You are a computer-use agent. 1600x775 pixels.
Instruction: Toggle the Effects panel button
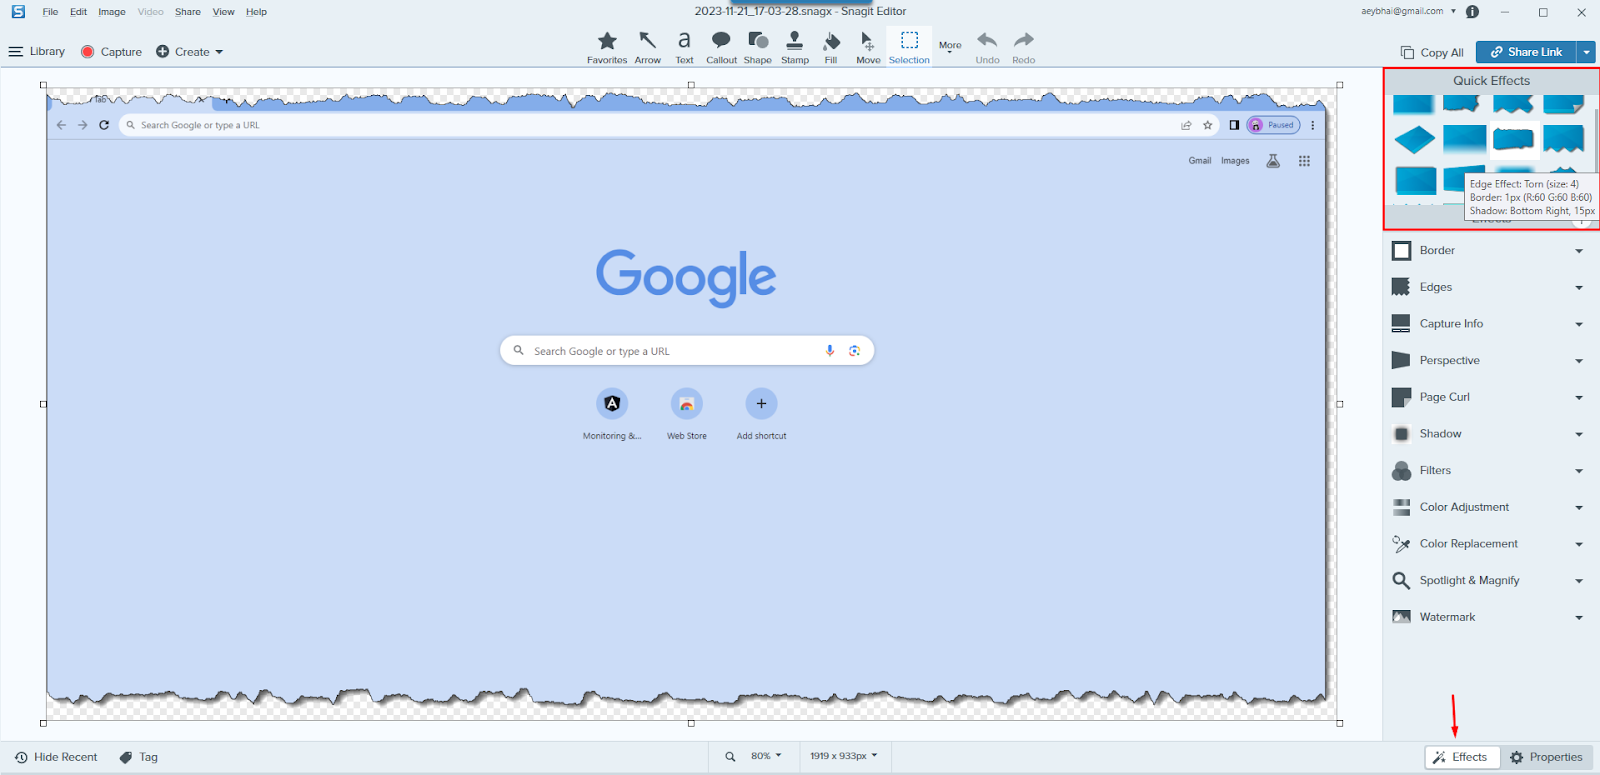[1460, 757]
